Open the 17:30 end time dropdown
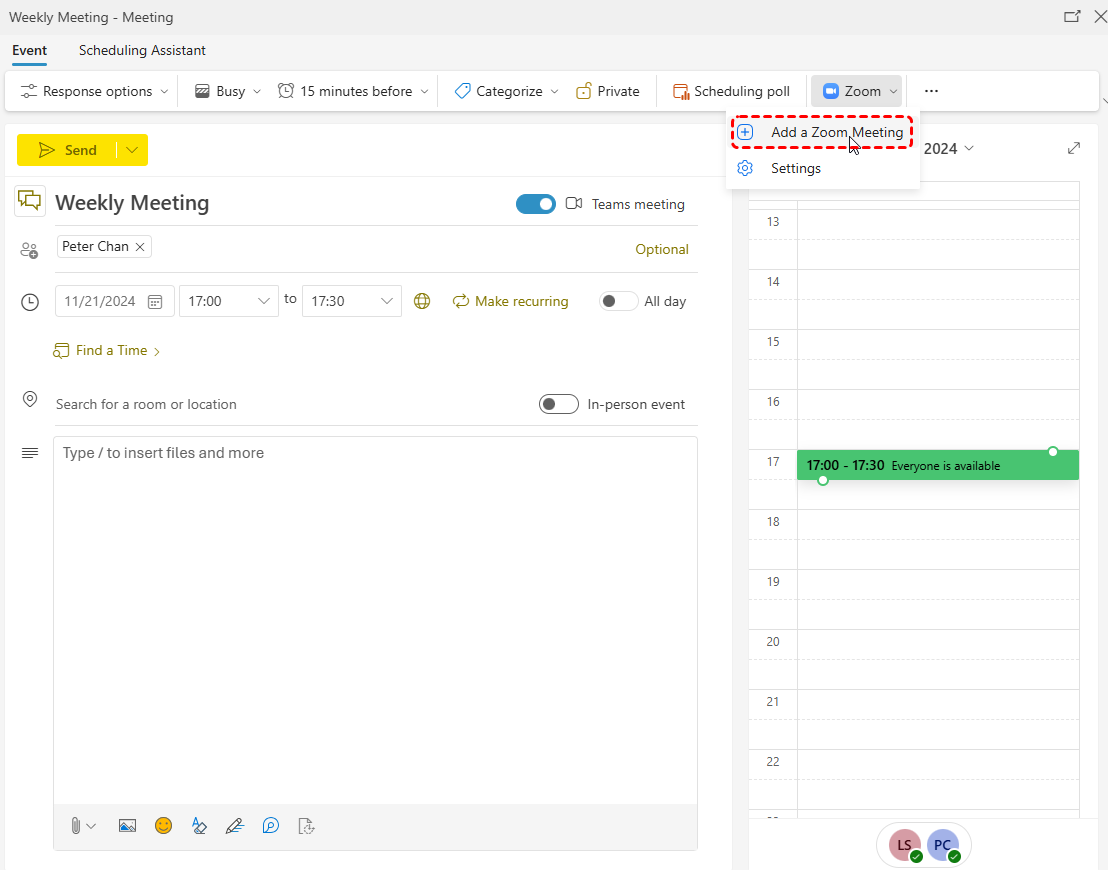 click(x=352, y=301)
